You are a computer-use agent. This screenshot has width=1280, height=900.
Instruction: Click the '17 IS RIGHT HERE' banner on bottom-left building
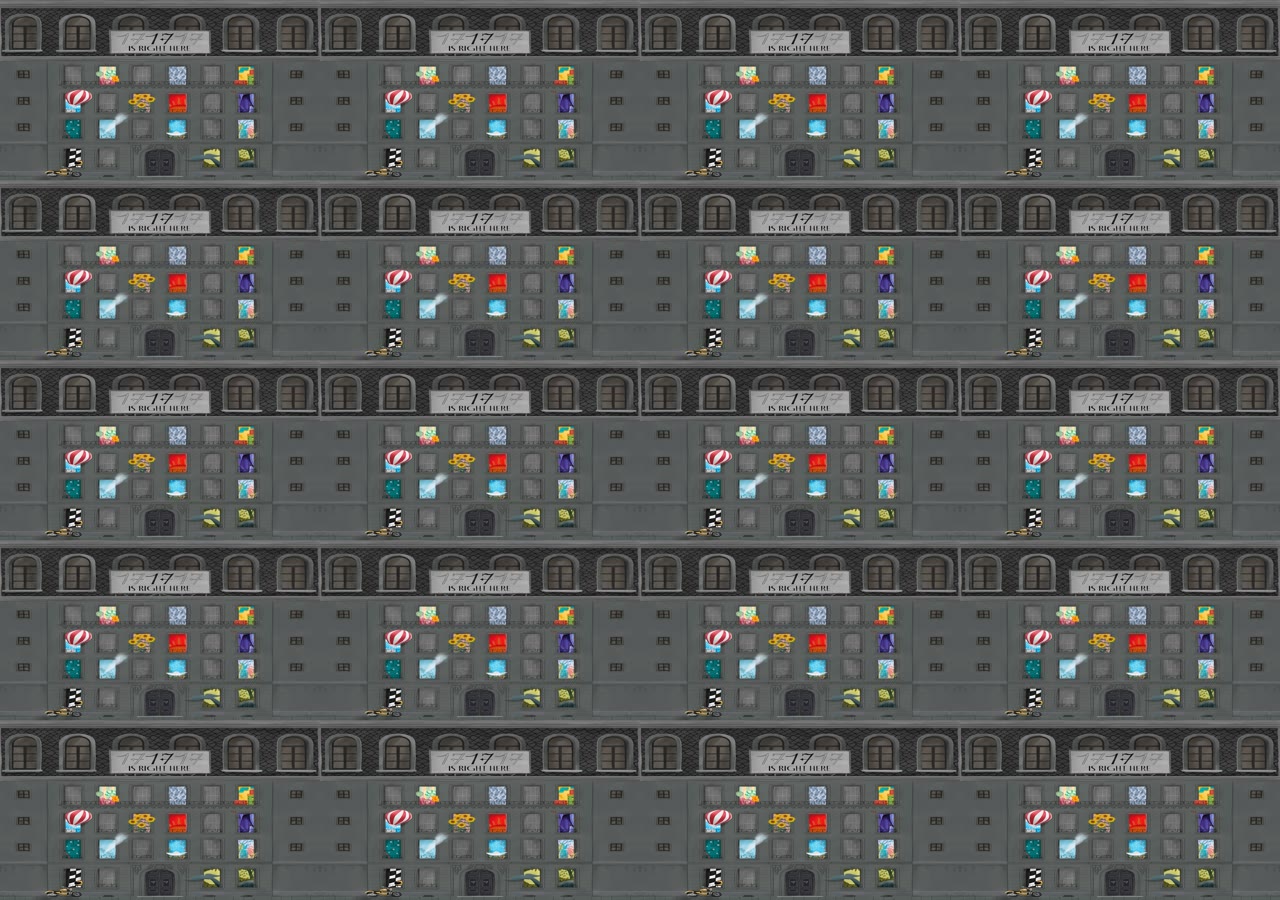pos(159,761)
